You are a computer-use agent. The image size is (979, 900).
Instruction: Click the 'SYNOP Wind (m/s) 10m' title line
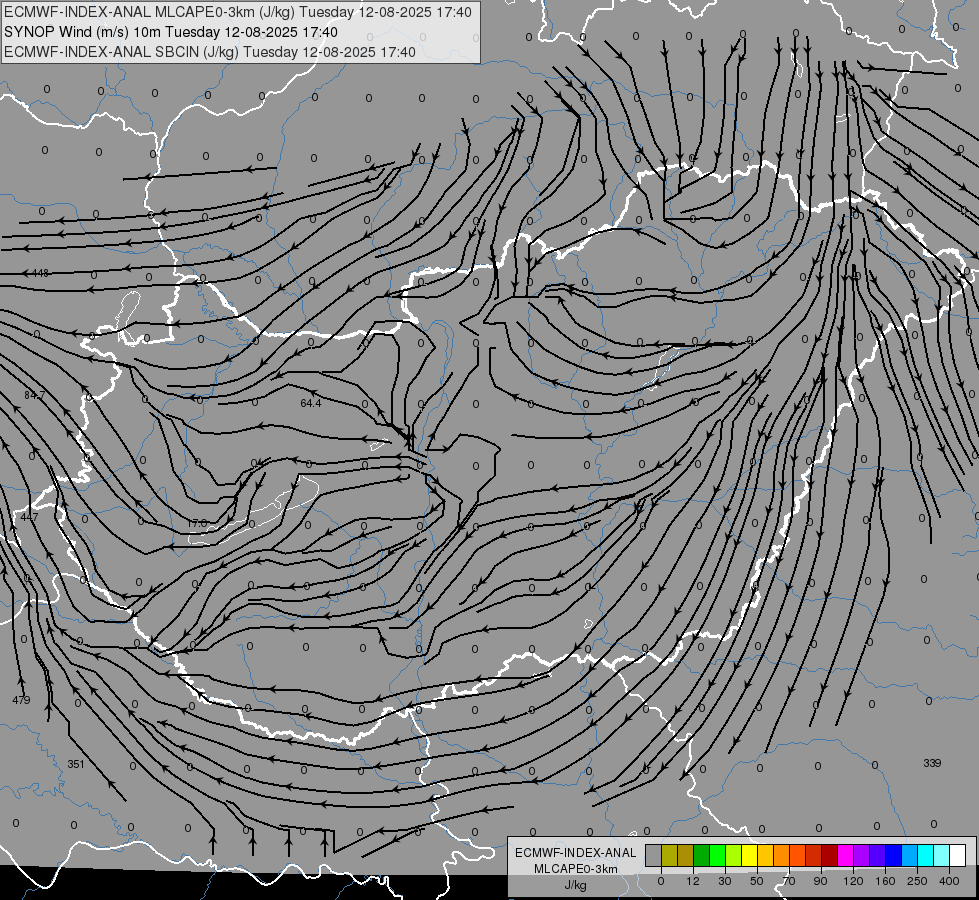pyautogui.click(x=171, y=32)
